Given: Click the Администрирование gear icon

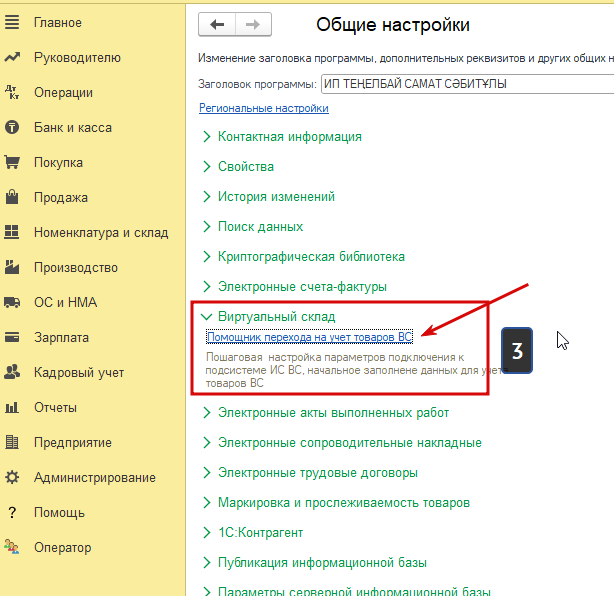Looking at the screenshot, I should pyautogui.click(x=12, y=477).
